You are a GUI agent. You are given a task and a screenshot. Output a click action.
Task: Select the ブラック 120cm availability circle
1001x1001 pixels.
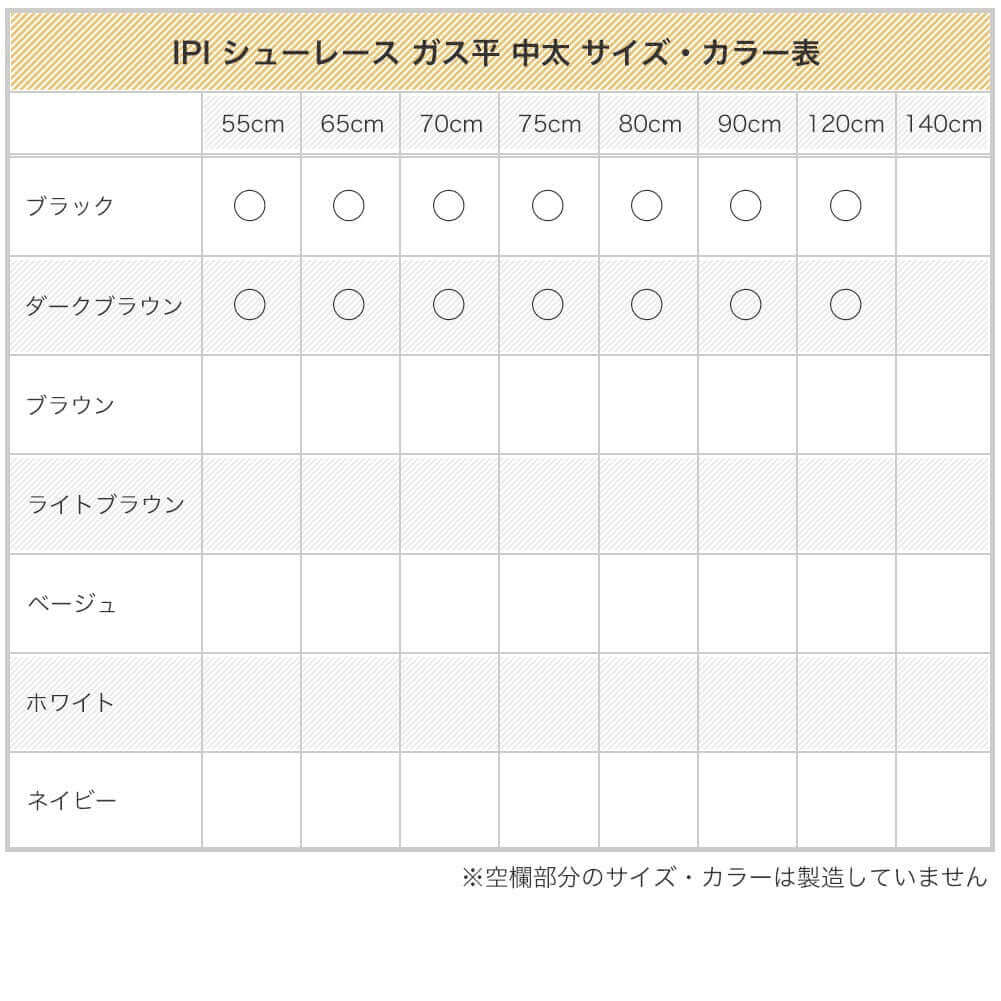(845, 206)
